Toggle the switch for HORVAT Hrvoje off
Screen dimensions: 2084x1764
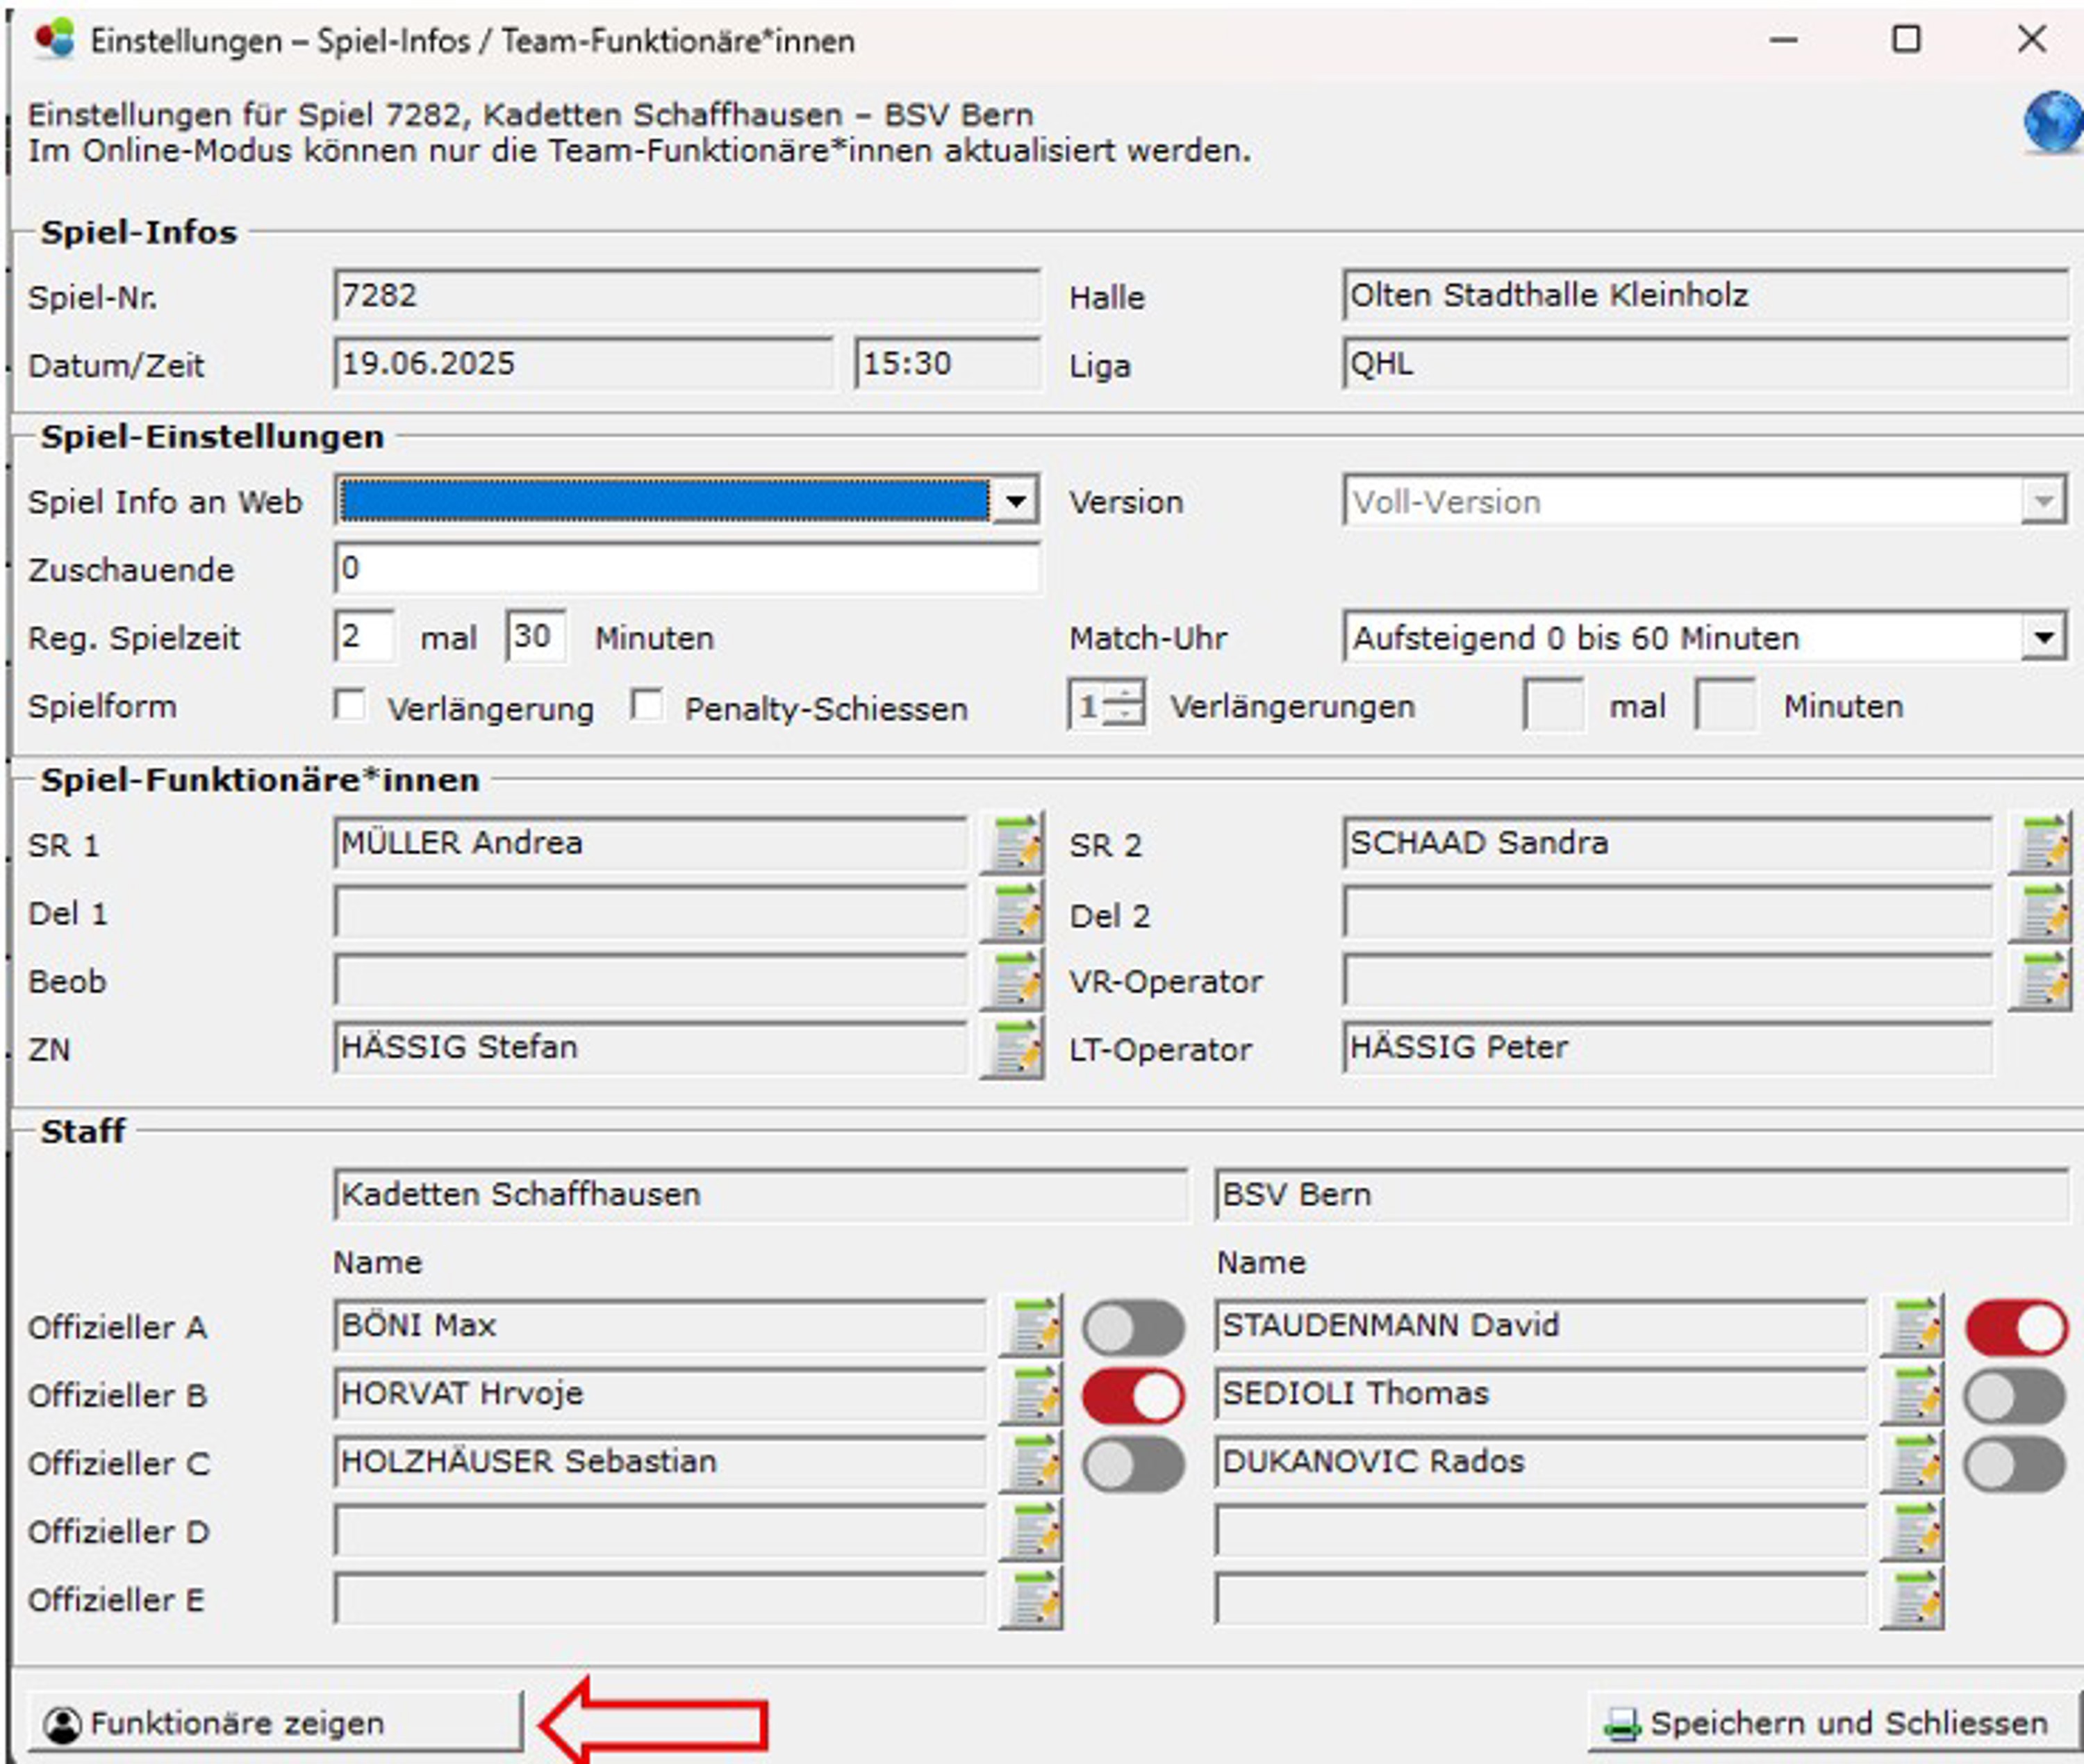[x=1133, y=1396]
